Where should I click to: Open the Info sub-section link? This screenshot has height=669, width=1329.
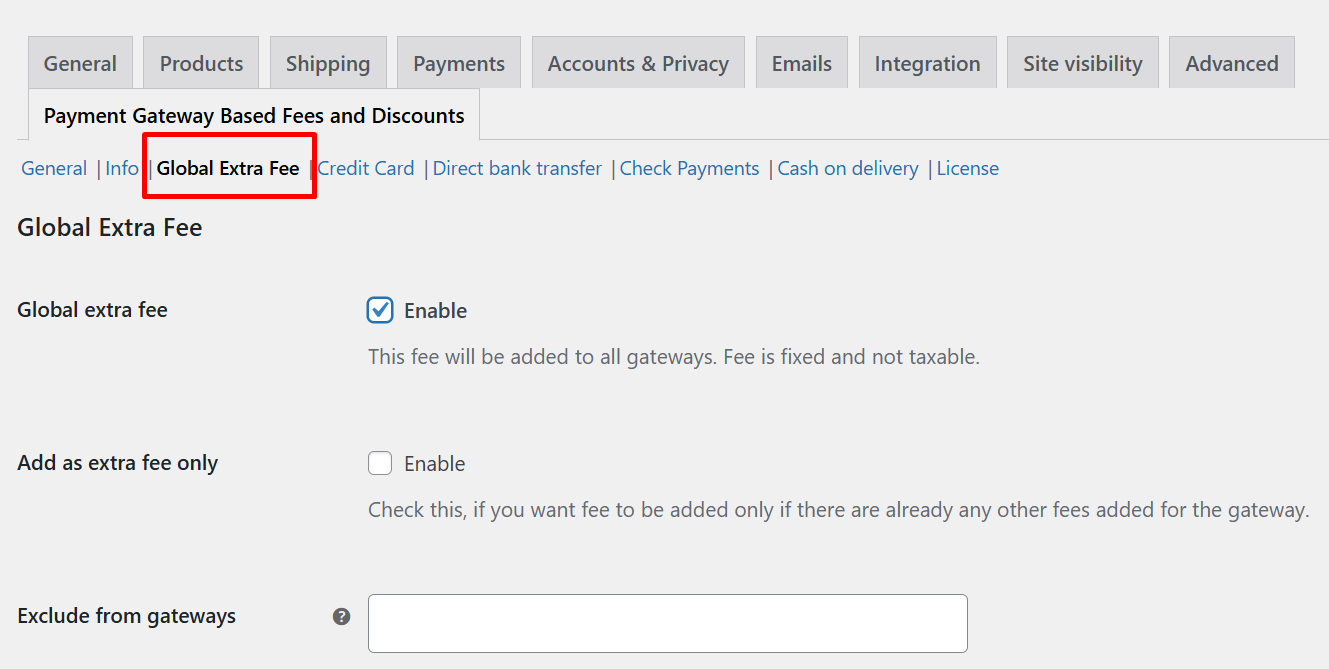pos(122,168)
